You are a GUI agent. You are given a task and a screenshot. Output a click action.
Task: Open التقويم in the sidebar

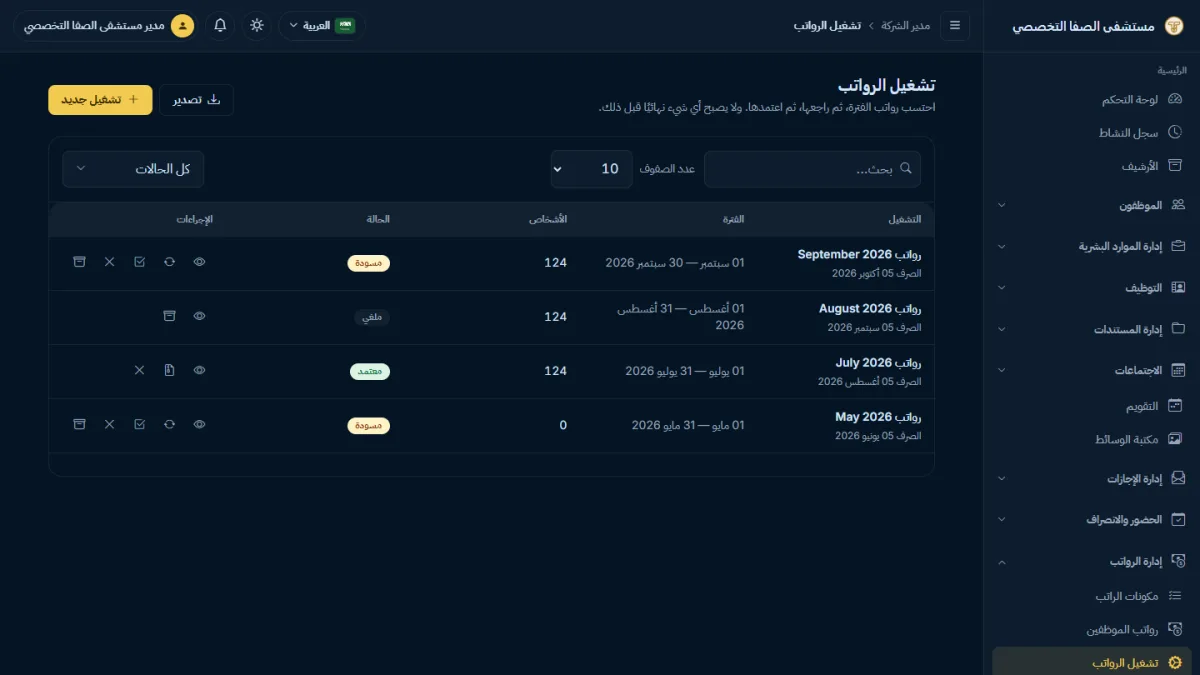pyautogui.click(x=1092, y=406)
